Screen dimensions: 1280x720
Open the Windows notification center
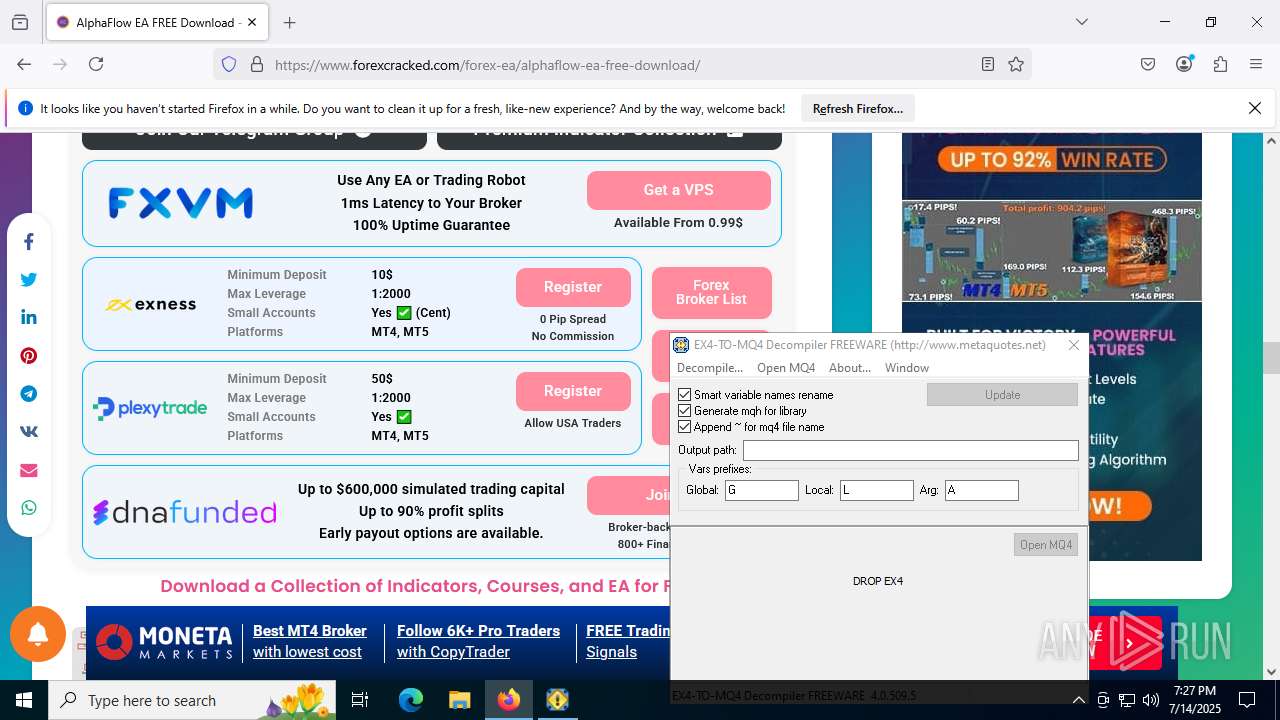(x=1247, y=700)
